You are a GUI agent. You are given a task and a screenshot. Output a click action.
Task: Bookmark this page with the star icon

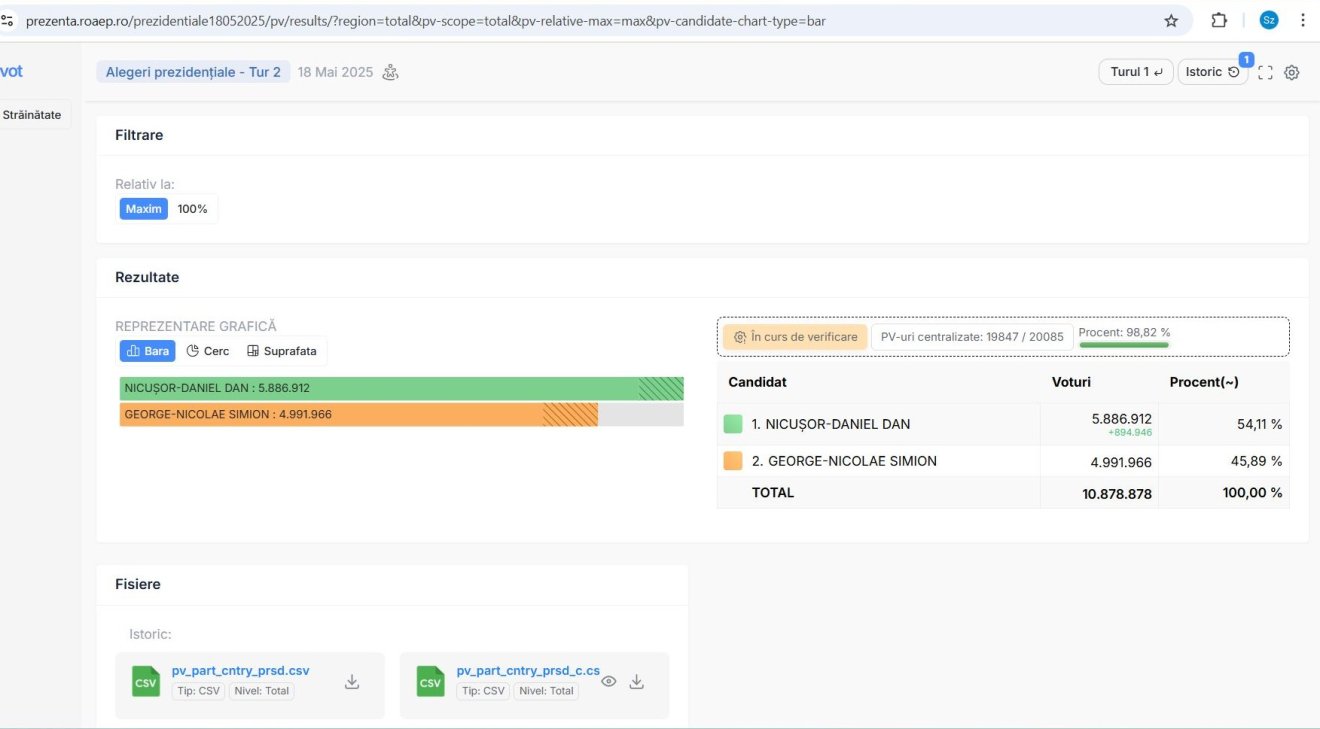pos(1171,20)
